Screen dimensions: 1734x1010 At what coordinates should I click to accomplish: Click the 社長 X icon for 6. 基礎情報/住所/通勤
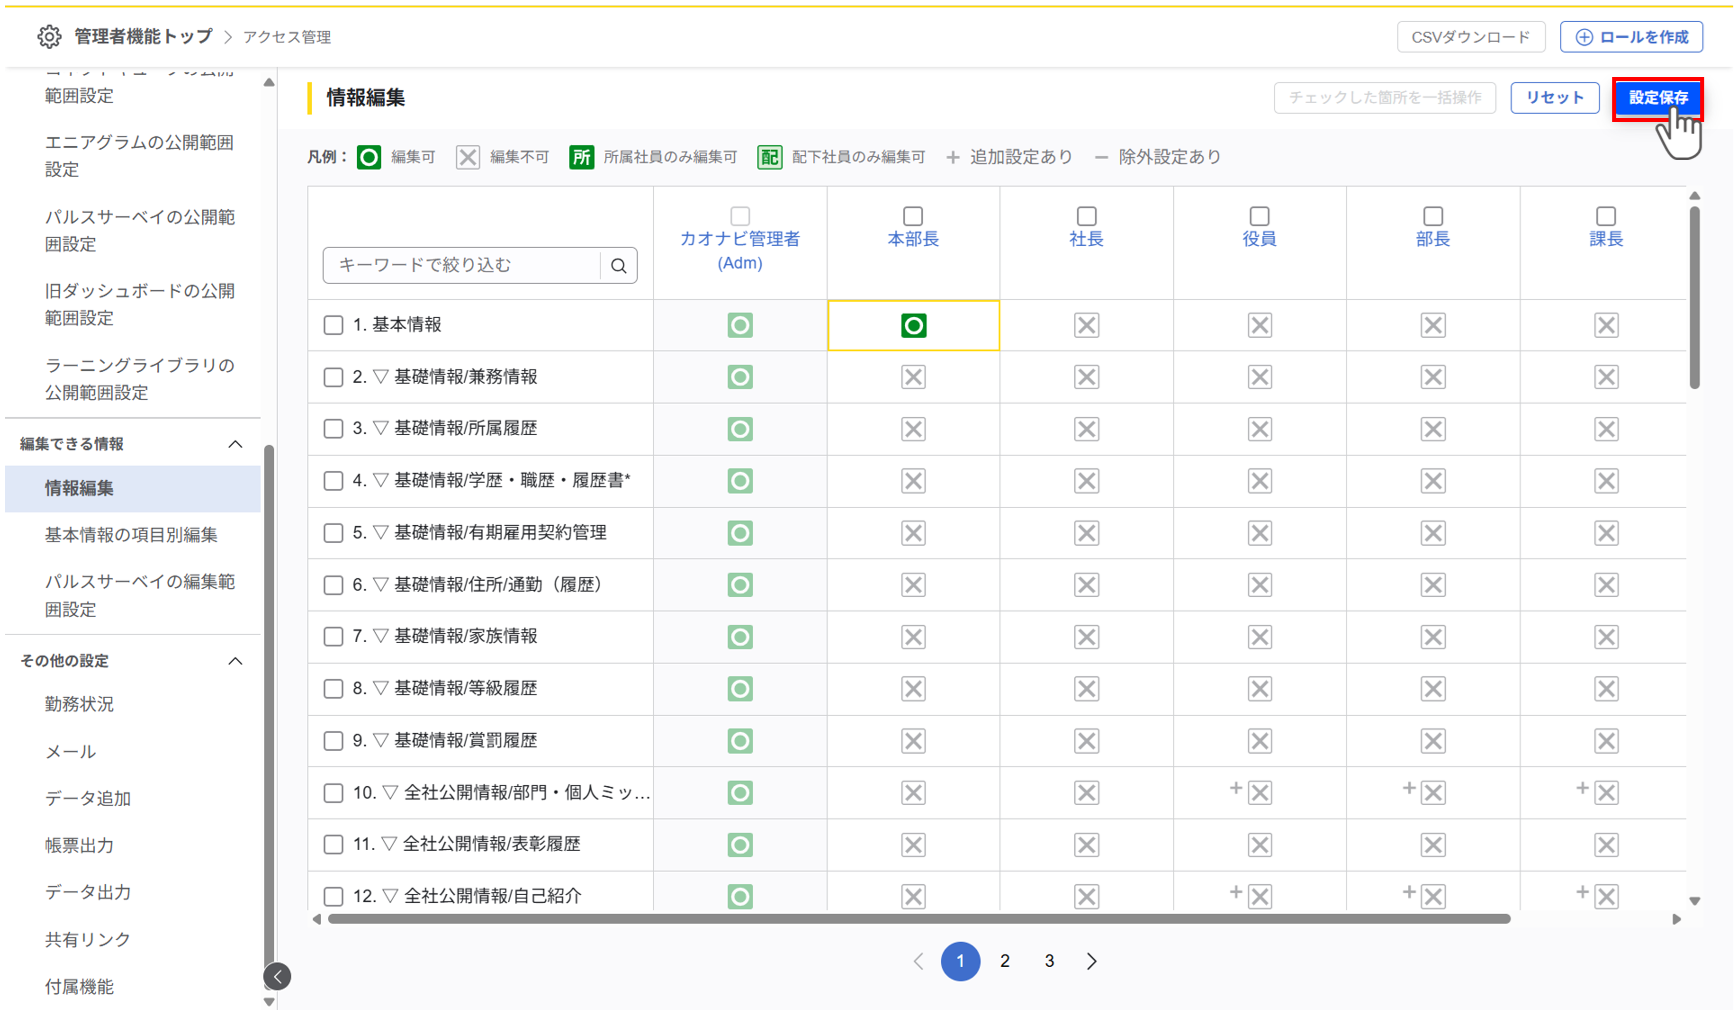coord(1086,585)
